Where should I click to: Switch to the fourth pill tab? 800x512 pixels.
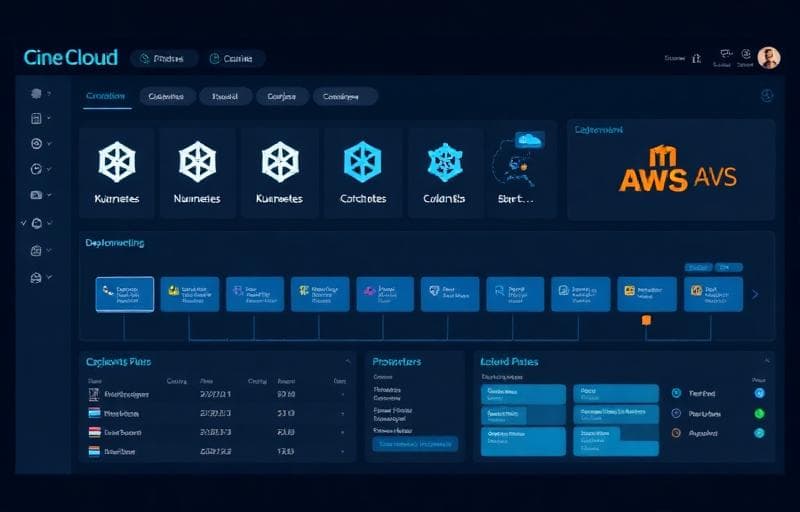click(282, 96)
